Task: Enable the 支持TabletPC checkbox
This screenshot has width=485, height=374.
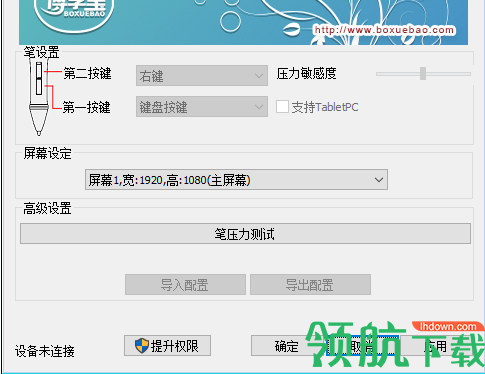Action: coord(282,107)
